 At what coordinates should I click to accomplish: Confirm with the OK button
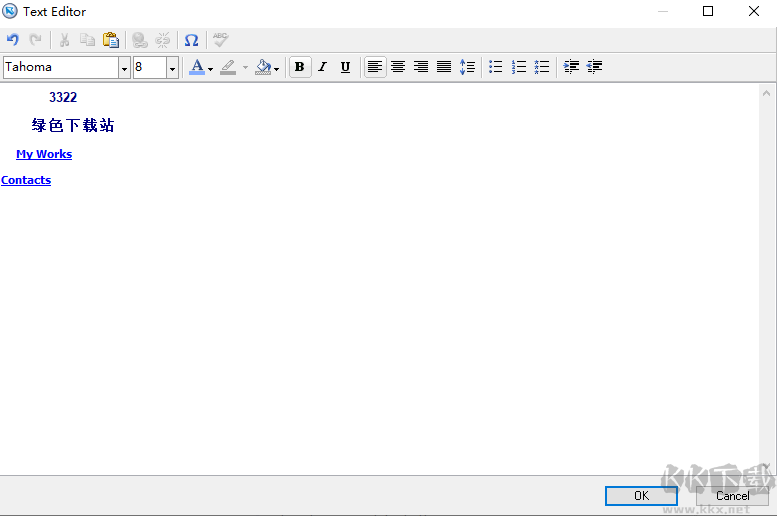[x=641, y=496]
